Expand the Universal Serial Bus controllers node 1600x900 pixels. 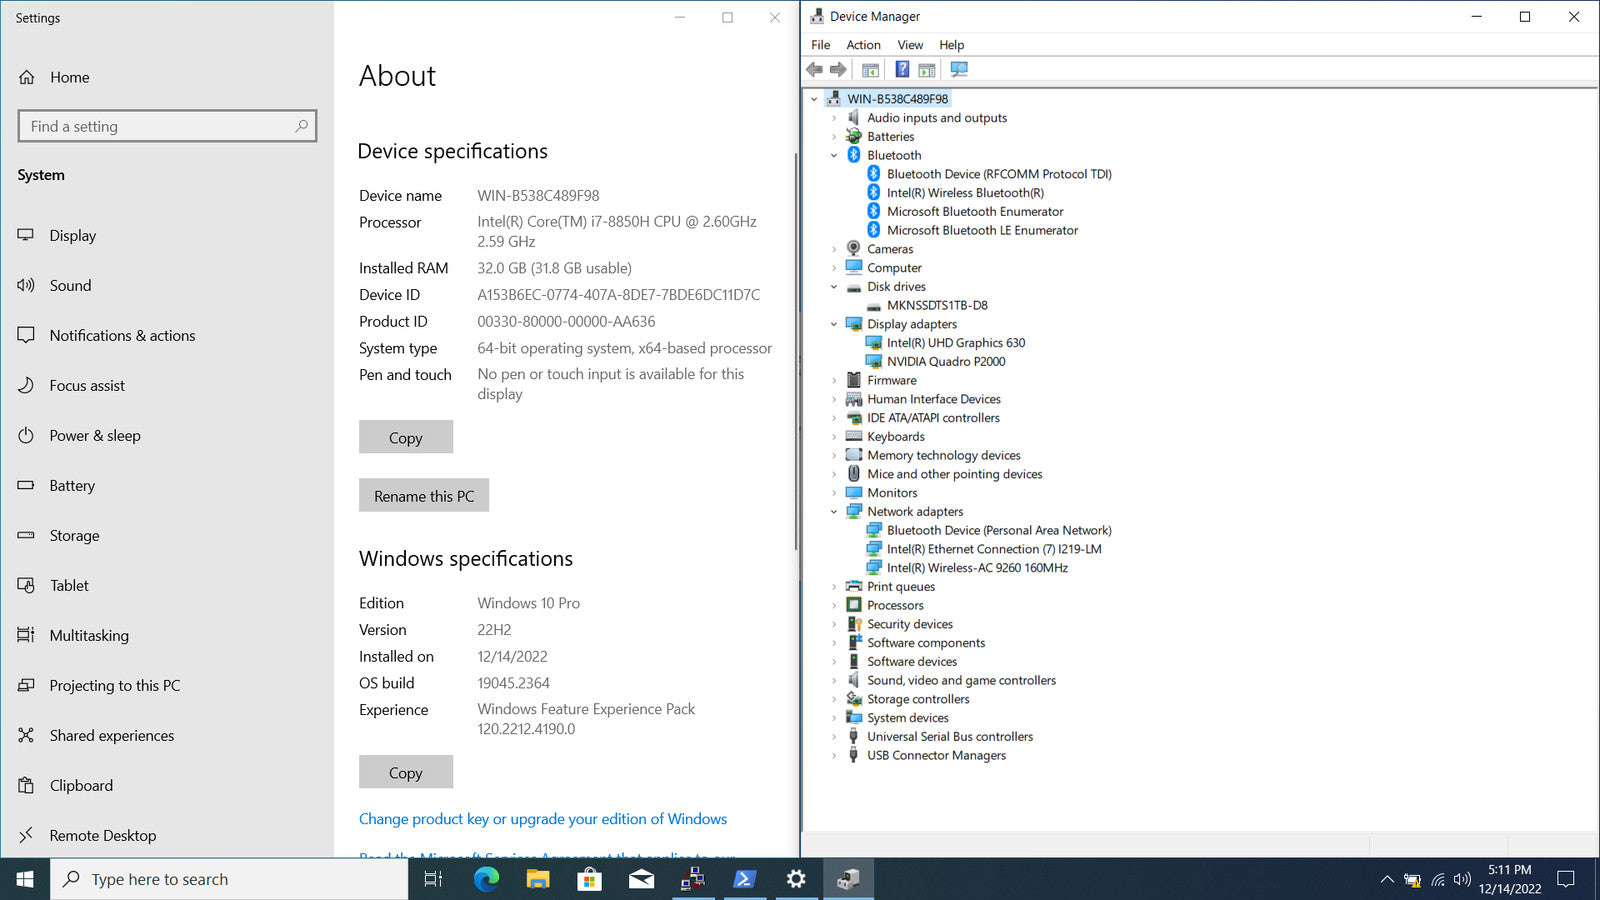click(834, 737)
